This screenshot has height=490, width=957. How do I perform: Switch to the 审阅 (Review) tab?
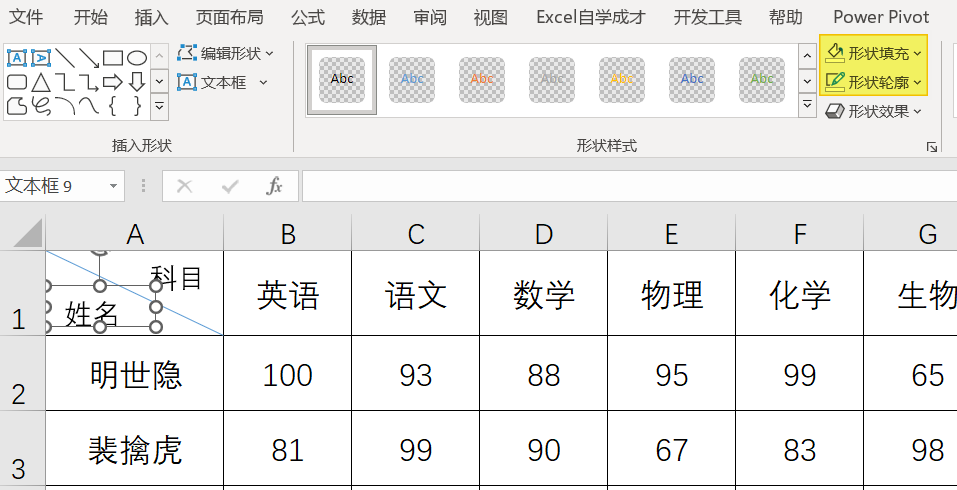pos(430,17)
